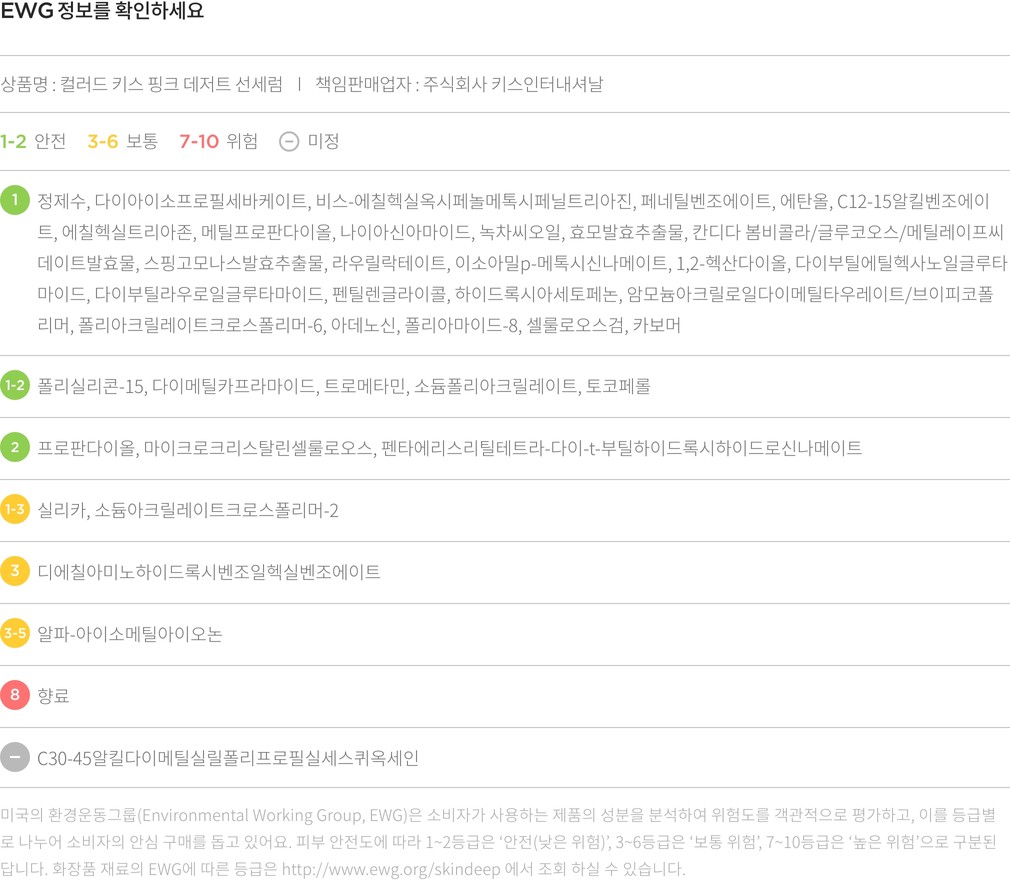Click the red 7-10 위험 legend label
The width and height of the screenshot is (1010, 895).
pos(218,141)
